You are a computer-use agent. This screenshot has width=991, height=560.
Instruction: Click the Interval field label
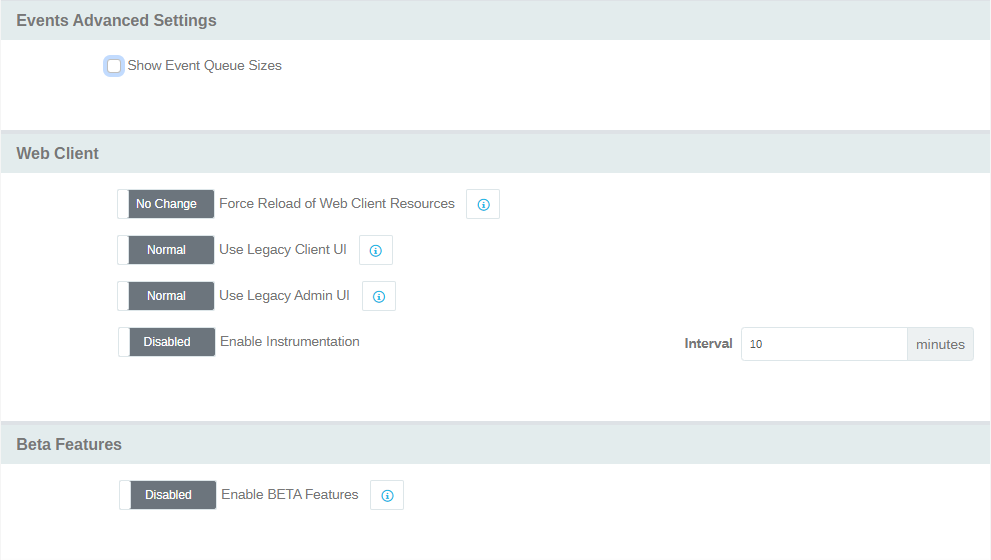(708, 344)
